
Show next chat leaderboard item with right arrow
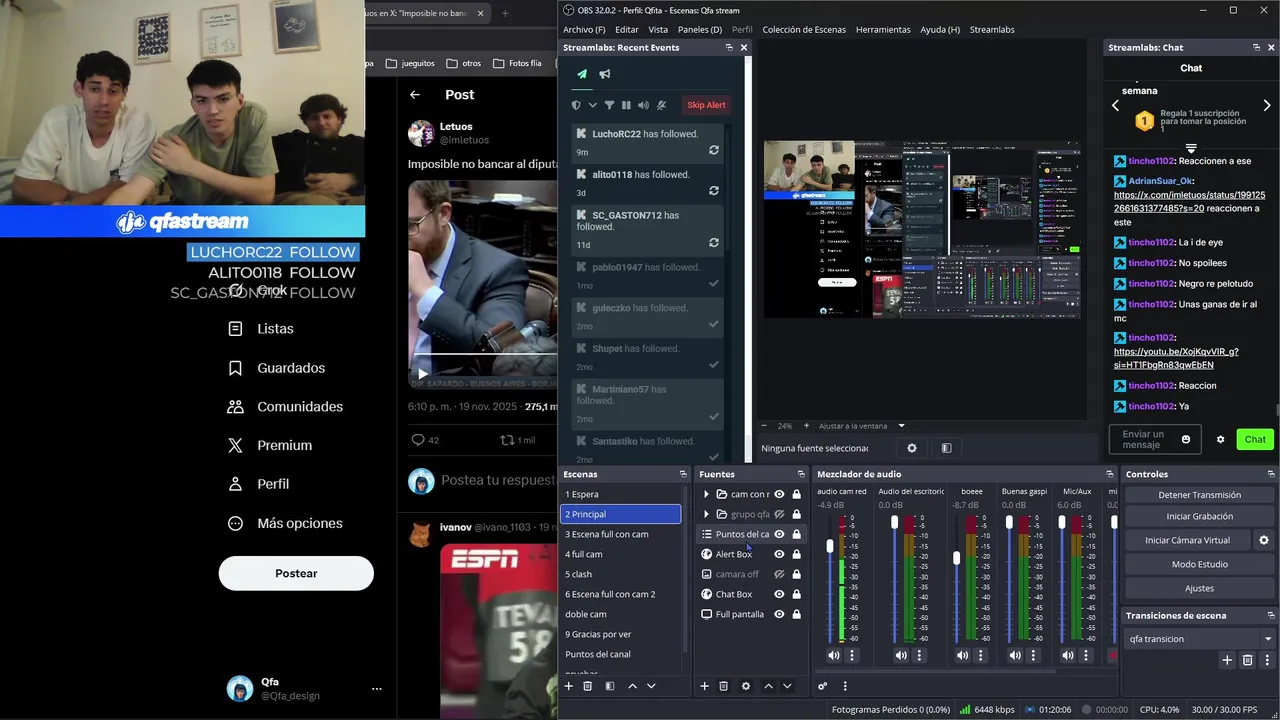click(x=1267, y=105)
